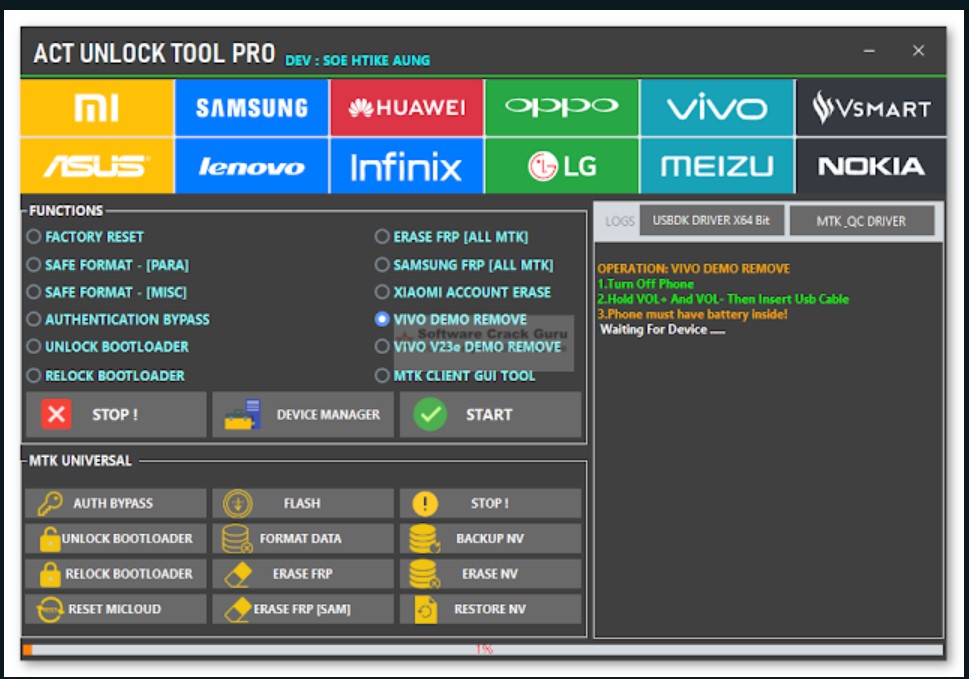Click 'Phone must have battery inside!' line
This screenshot has height=679, width=969.
tap(692, 314)
